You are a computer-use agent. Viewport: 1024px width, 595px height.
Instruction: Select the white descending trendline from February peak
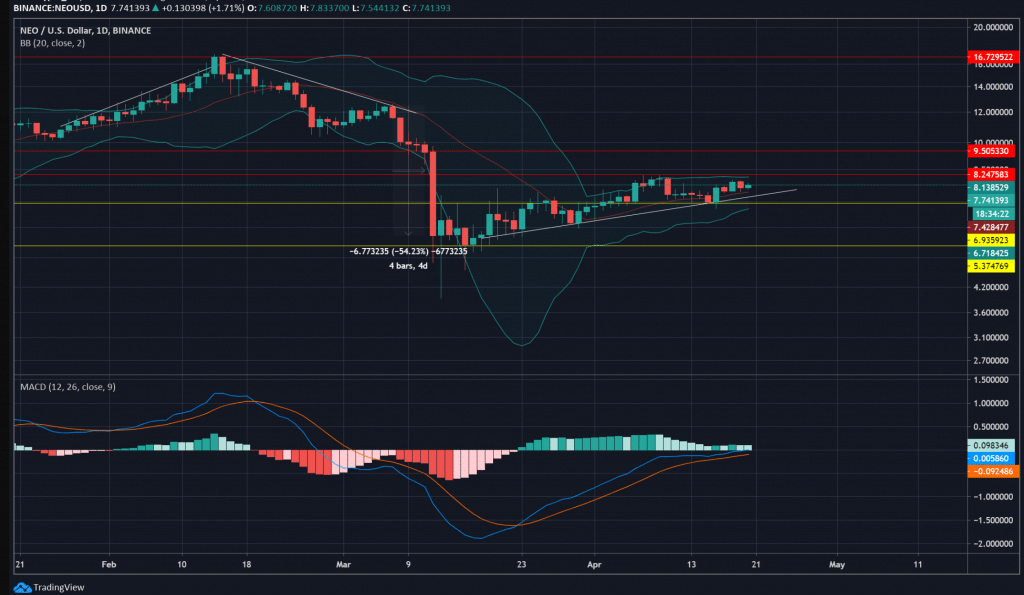(320, 84)
